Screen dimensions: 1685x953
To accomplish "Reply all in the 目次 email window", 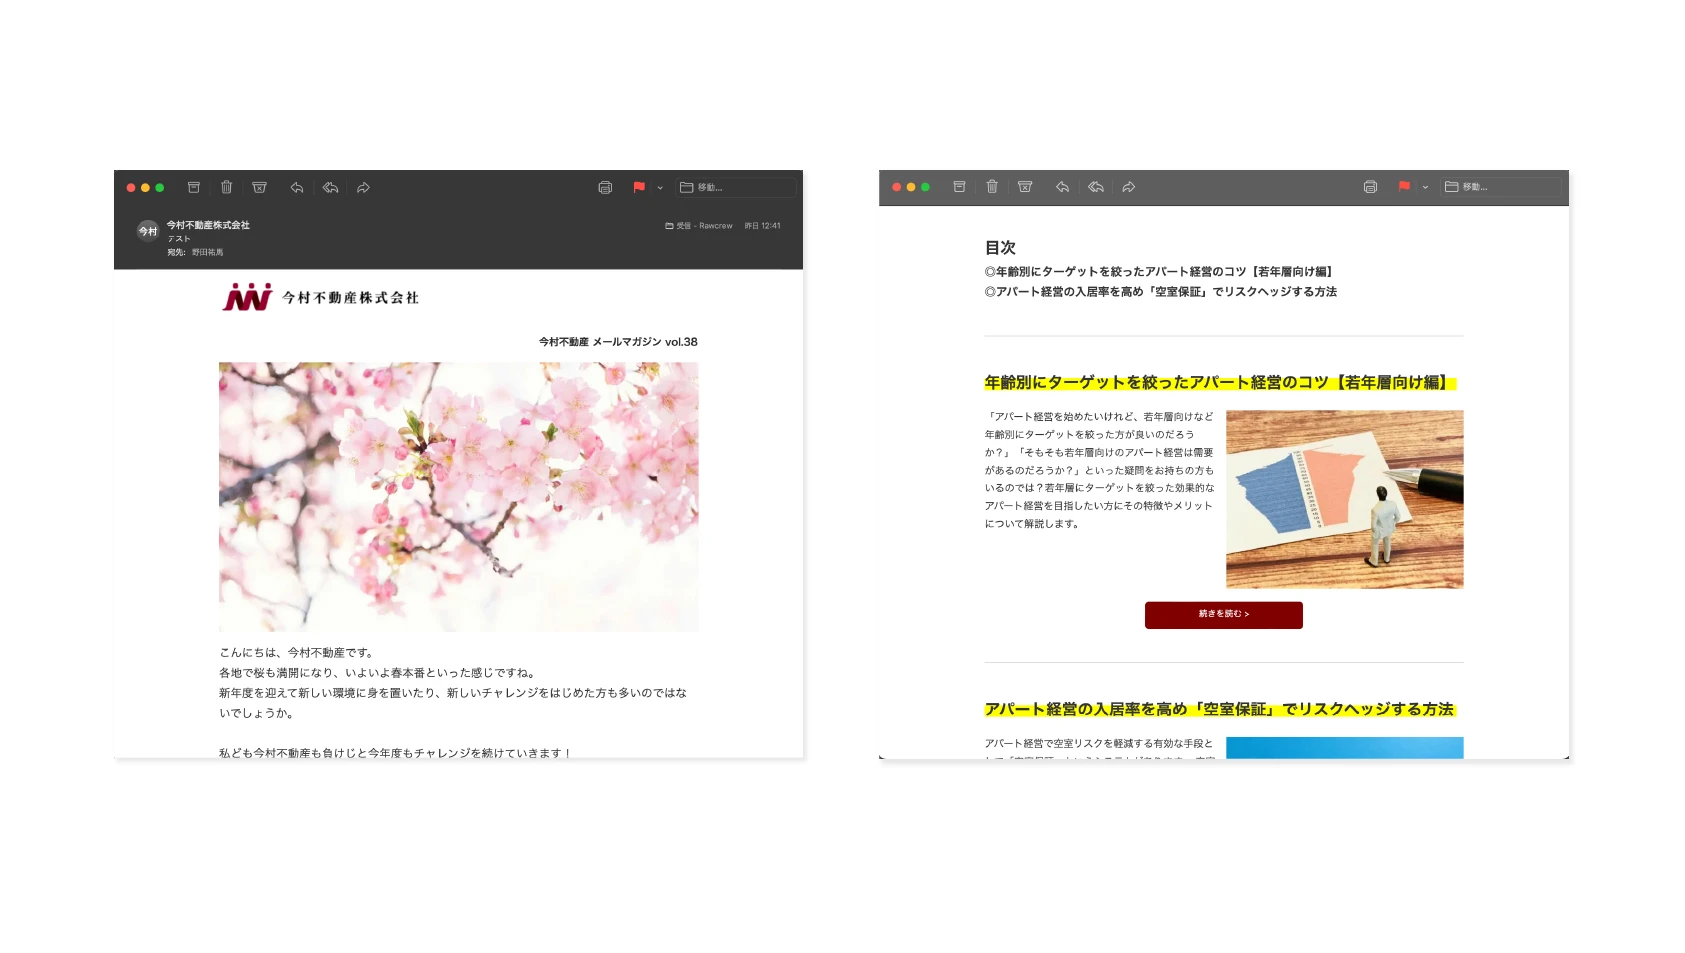I will coord(1096,187).
